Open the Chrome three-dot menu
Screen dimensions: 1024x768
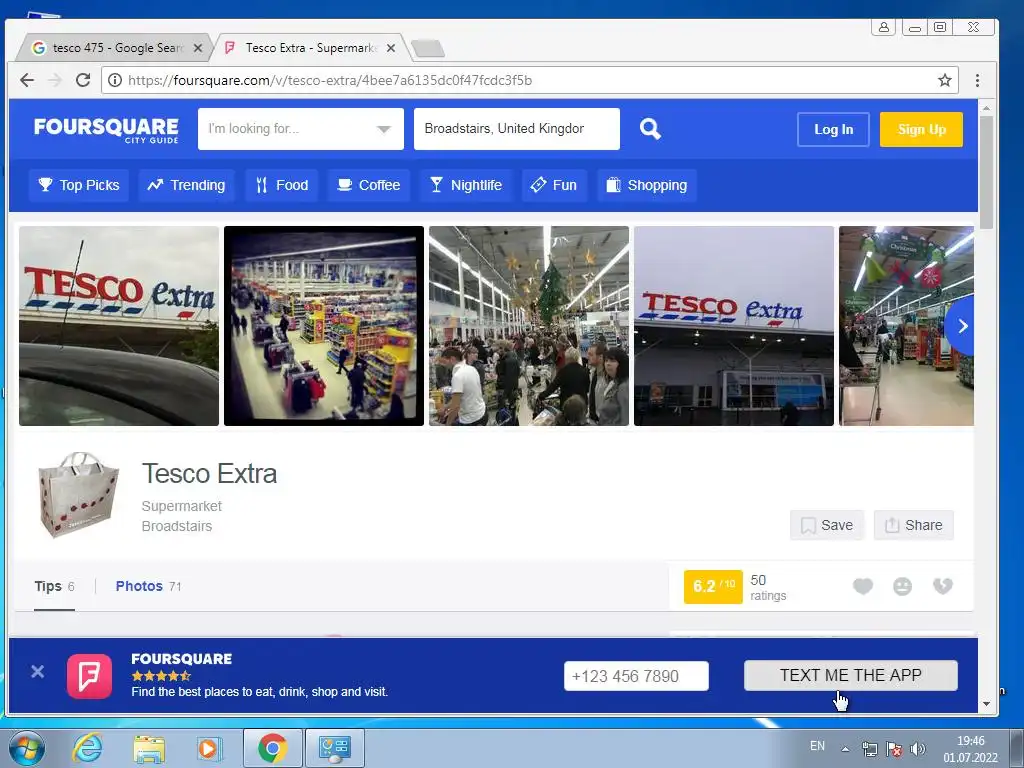click(977, 80)
